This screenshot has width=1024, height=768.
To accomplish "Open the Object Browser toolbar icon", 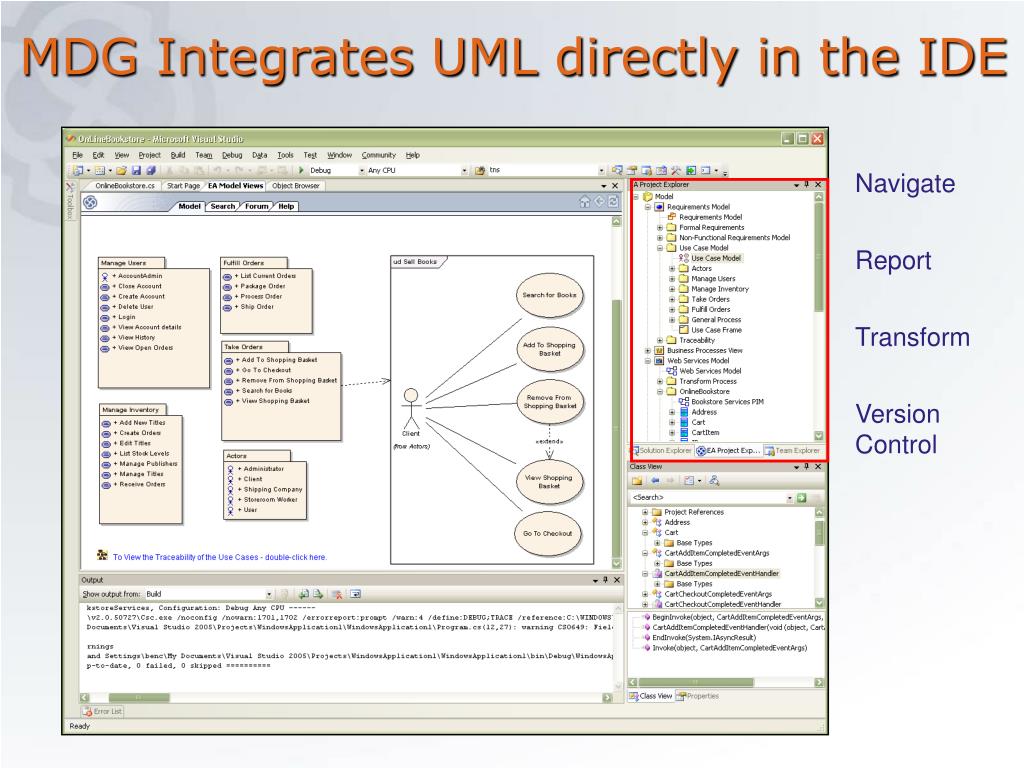I will click(661, 170).
